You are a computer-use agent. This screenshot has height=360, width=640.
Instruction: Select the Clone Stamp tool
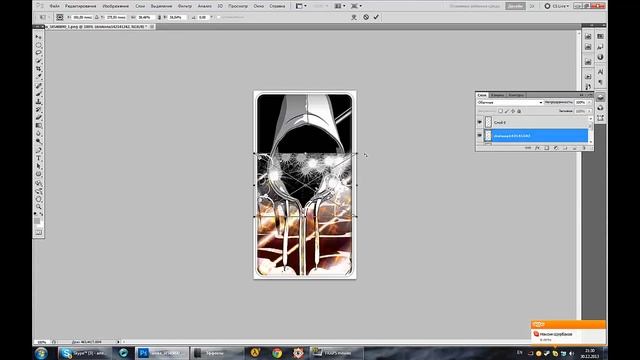[x=38, y=102]
